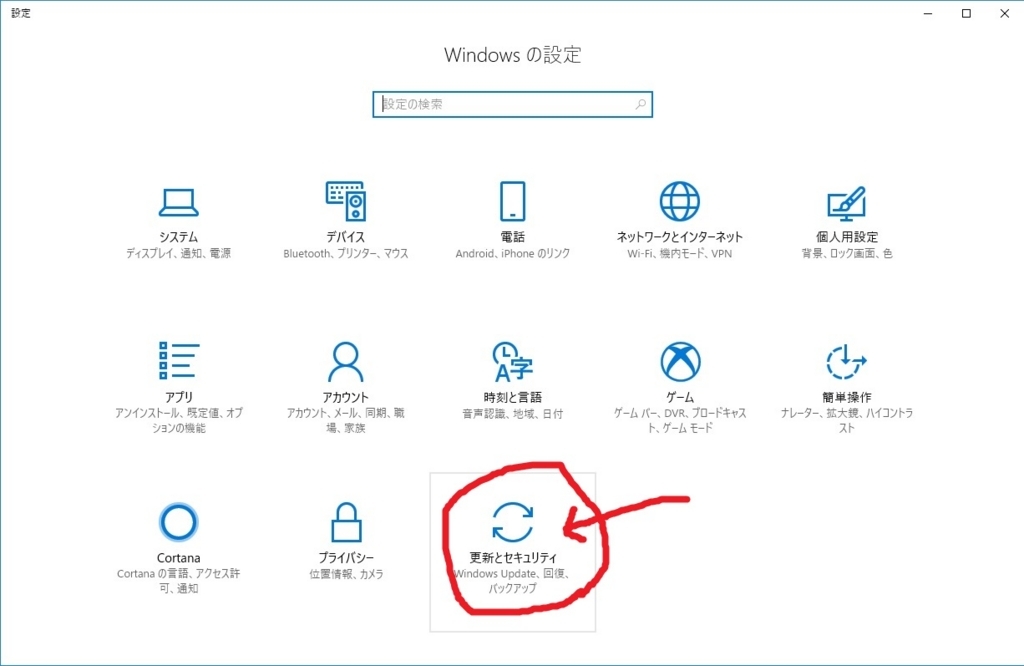
Task: Minimize the 設定 window
Action: [x=928, y=13]
